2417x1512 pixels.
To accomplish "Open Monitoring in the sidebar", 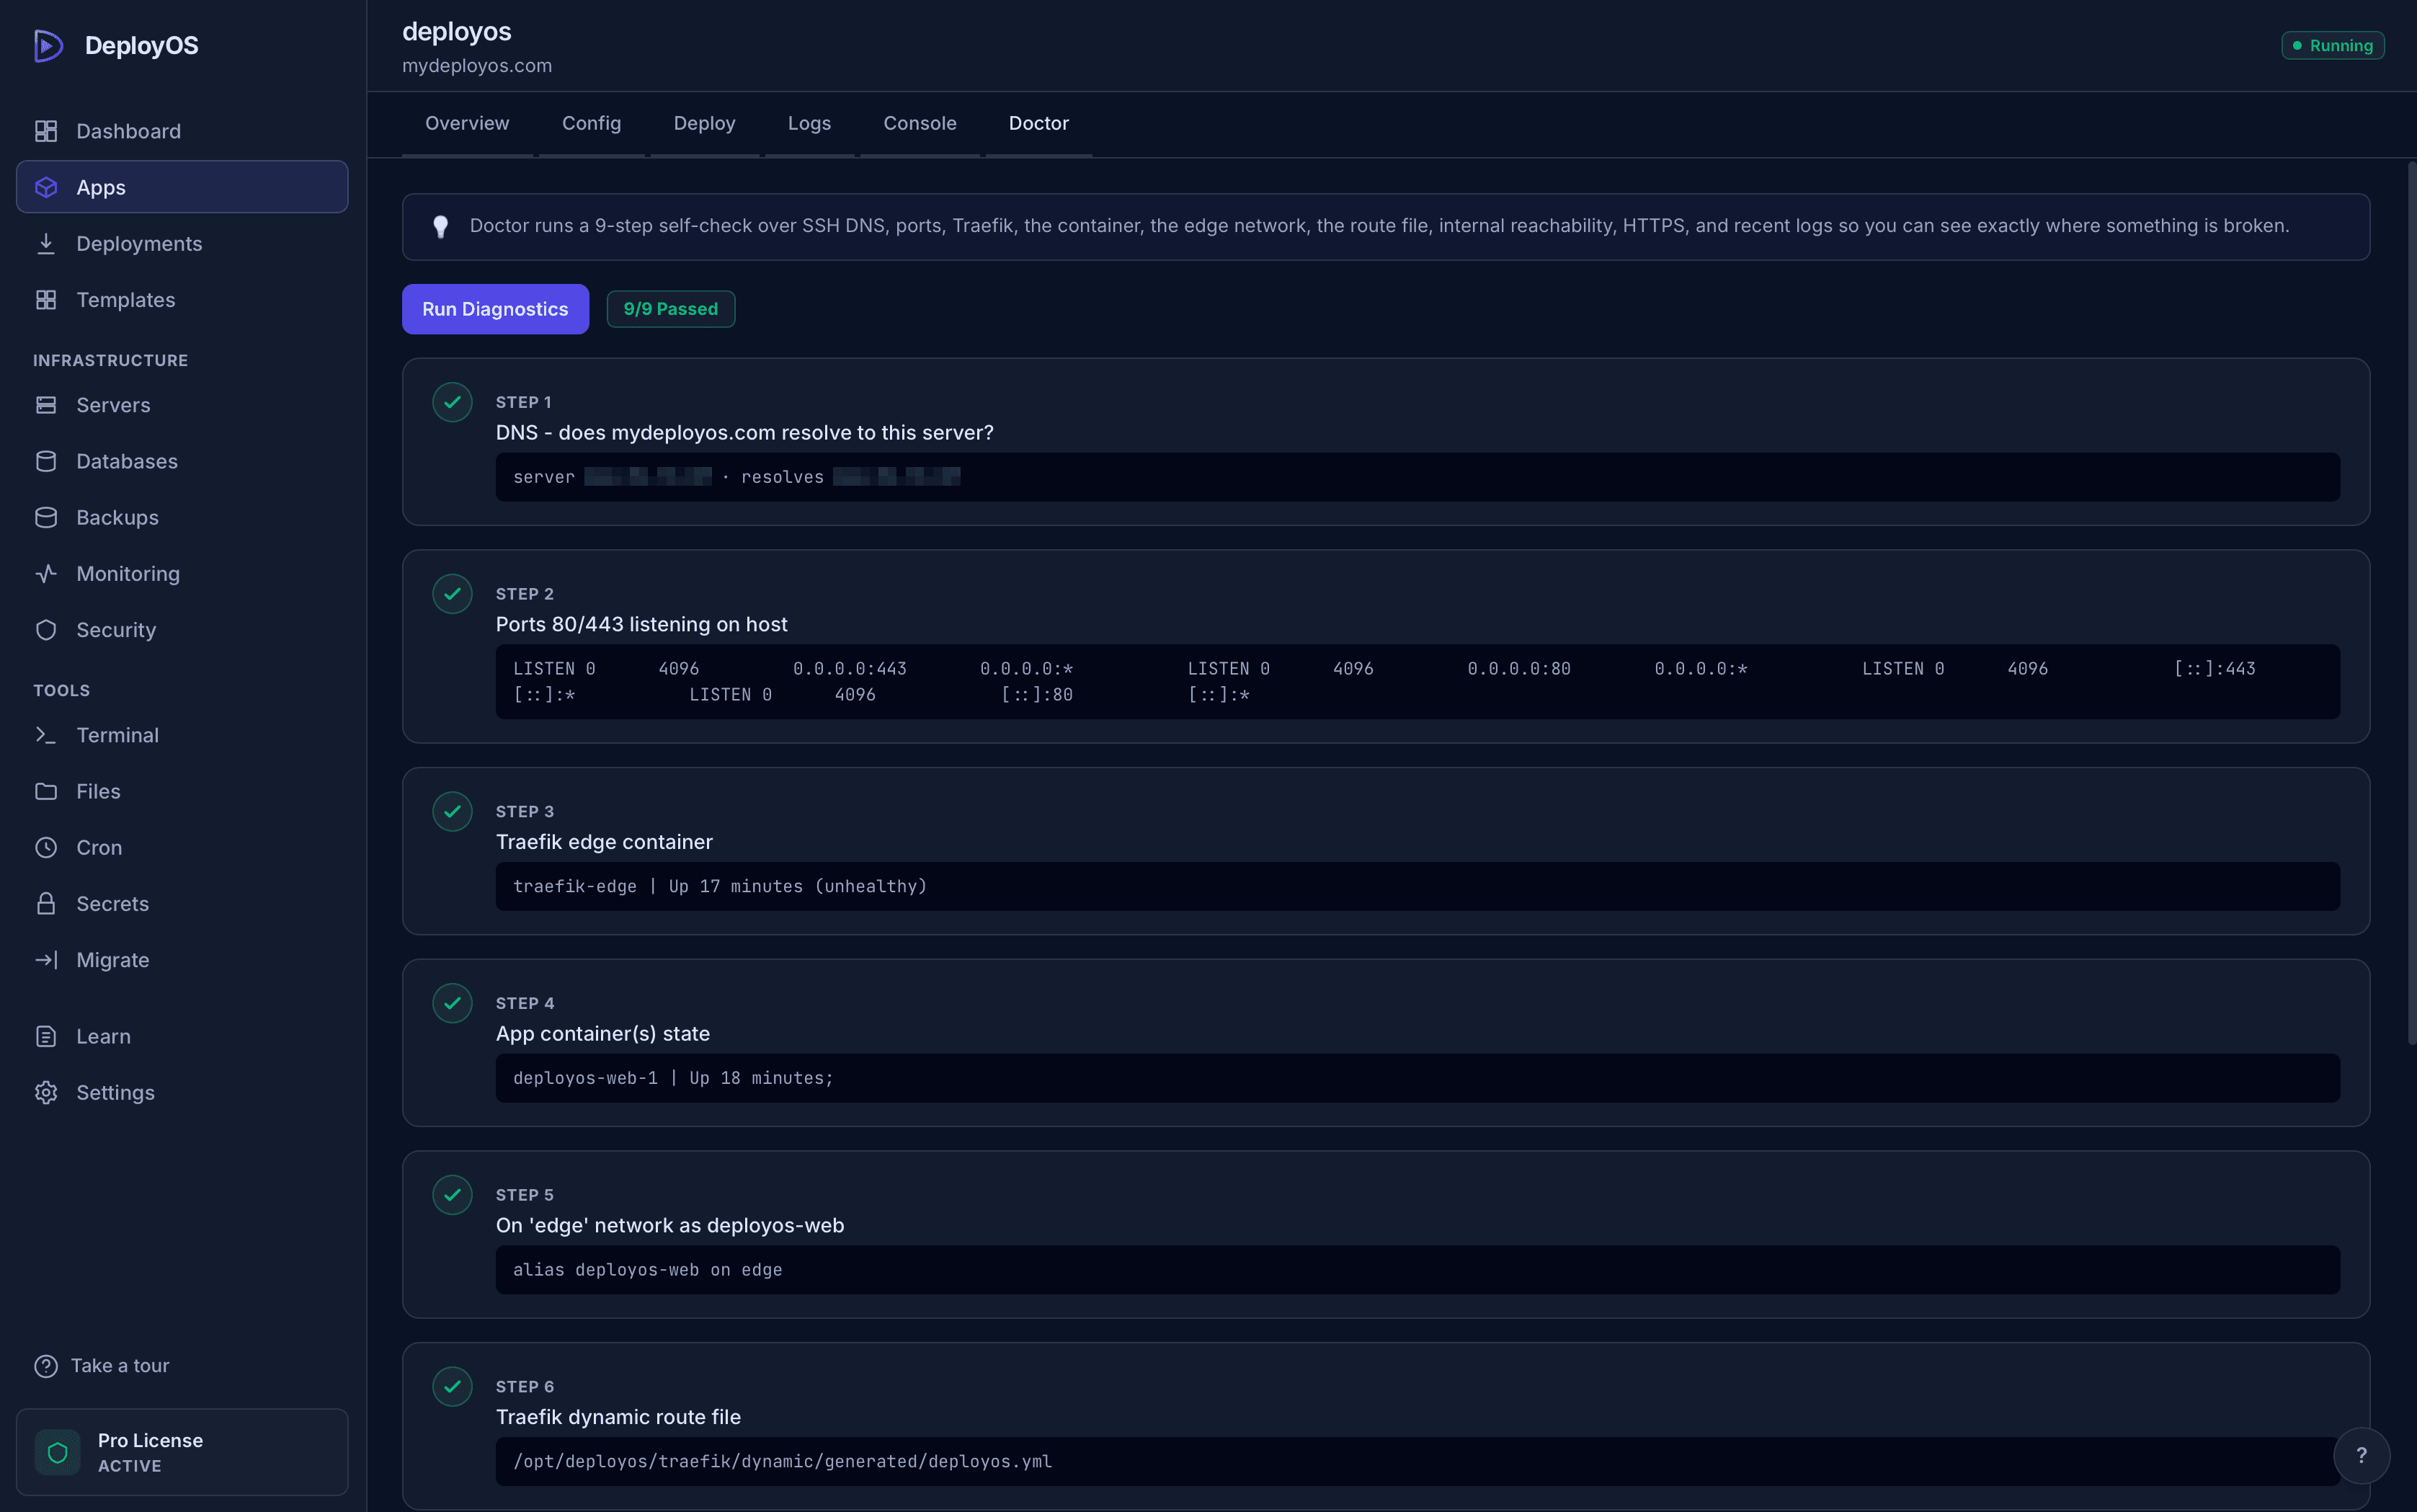I will point(182,574).
